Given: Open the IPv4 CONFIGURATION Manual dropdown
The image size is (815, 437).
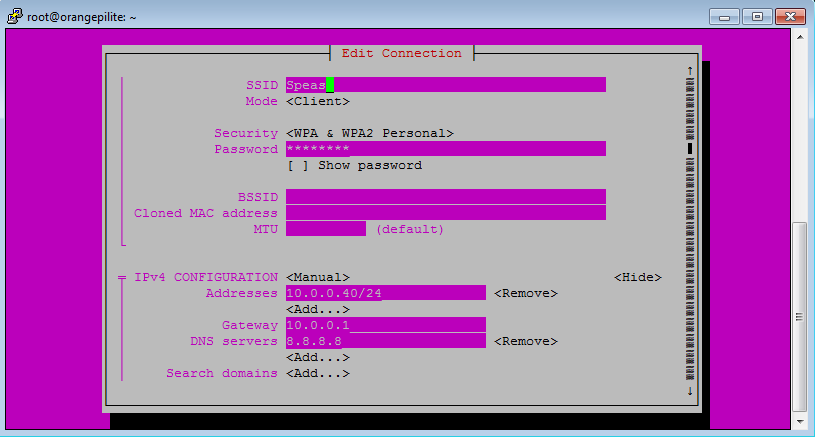Looking at the screenshot, I should click(318, 277).
